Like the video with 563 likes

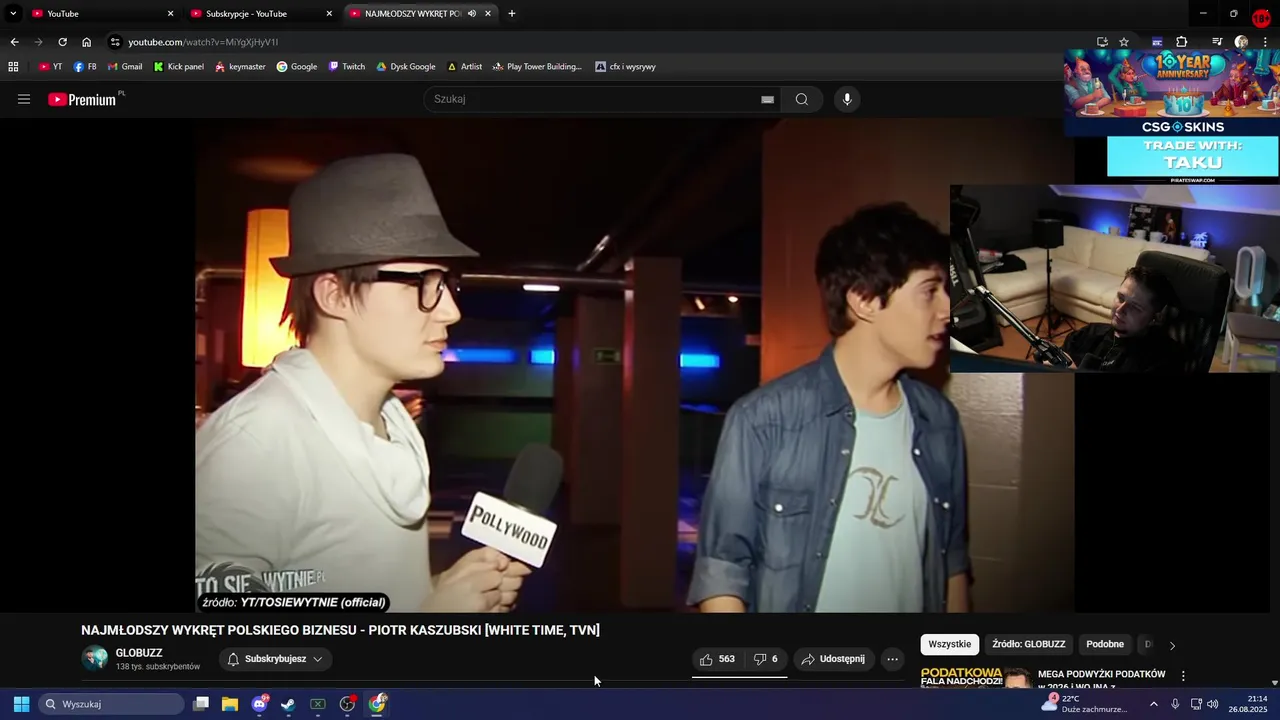pyautogui.click(x=717, y=659)
